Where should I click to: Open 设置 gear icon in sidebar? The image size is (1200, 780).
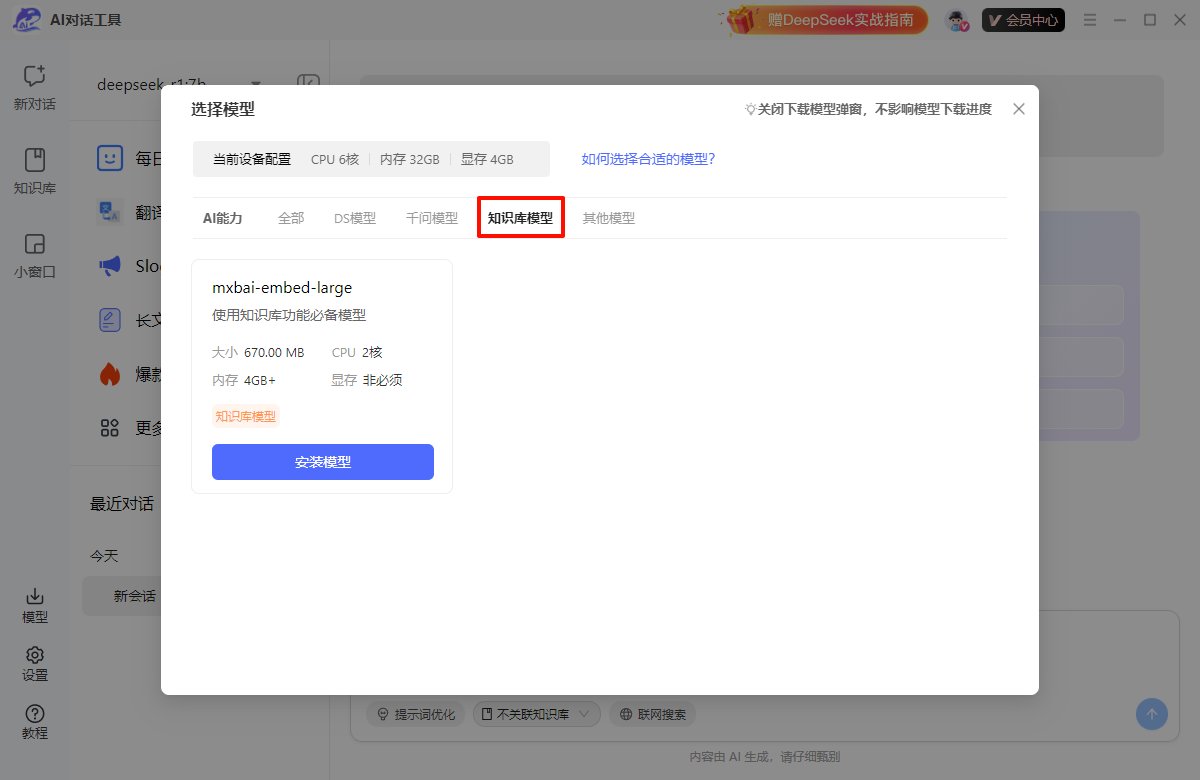coord(35,655)
